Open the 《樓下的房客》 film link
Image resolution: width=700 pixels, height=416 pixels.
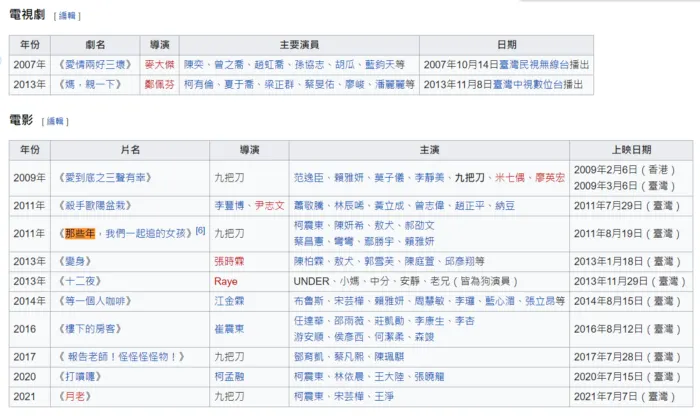(x=90, y=329)
